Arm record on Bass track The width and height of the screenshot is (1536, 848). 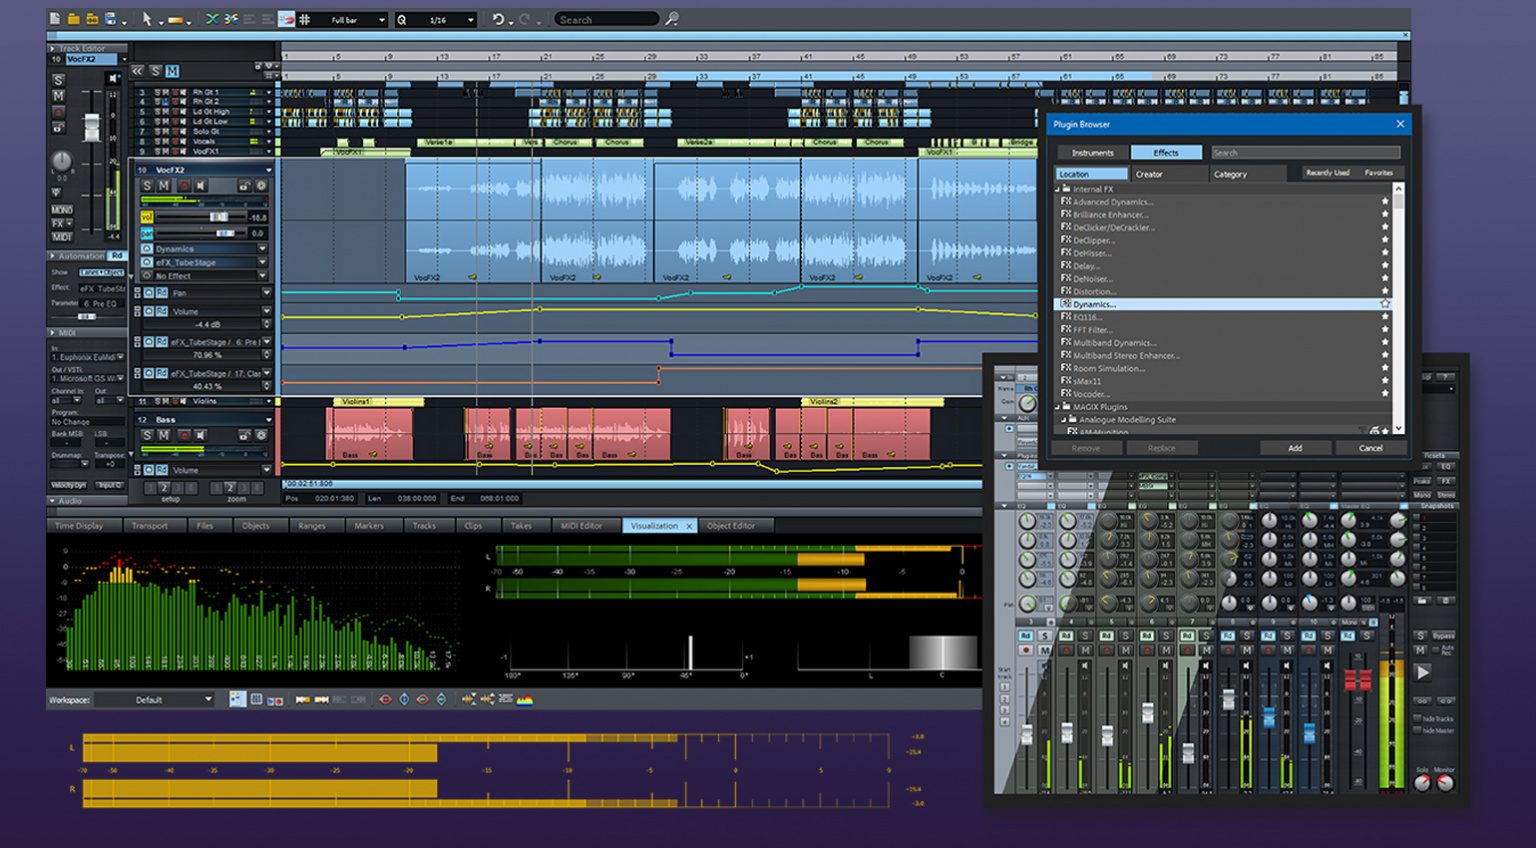tap(183, 435)
